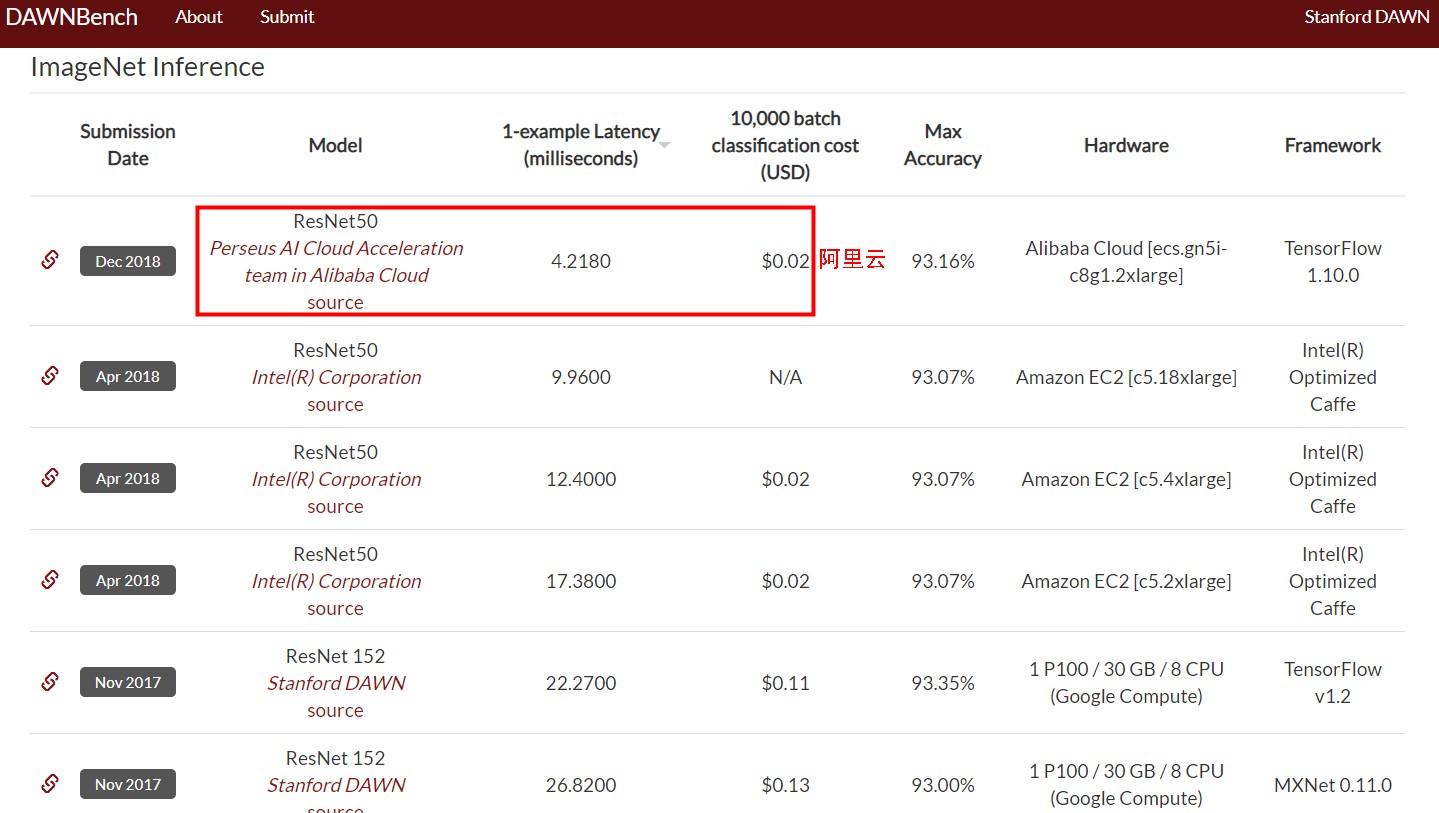Click the Amazon EC2 [c5.2xlarge] hardware cell
This screenshot has height=813, width=1439.
(1126, 581)
